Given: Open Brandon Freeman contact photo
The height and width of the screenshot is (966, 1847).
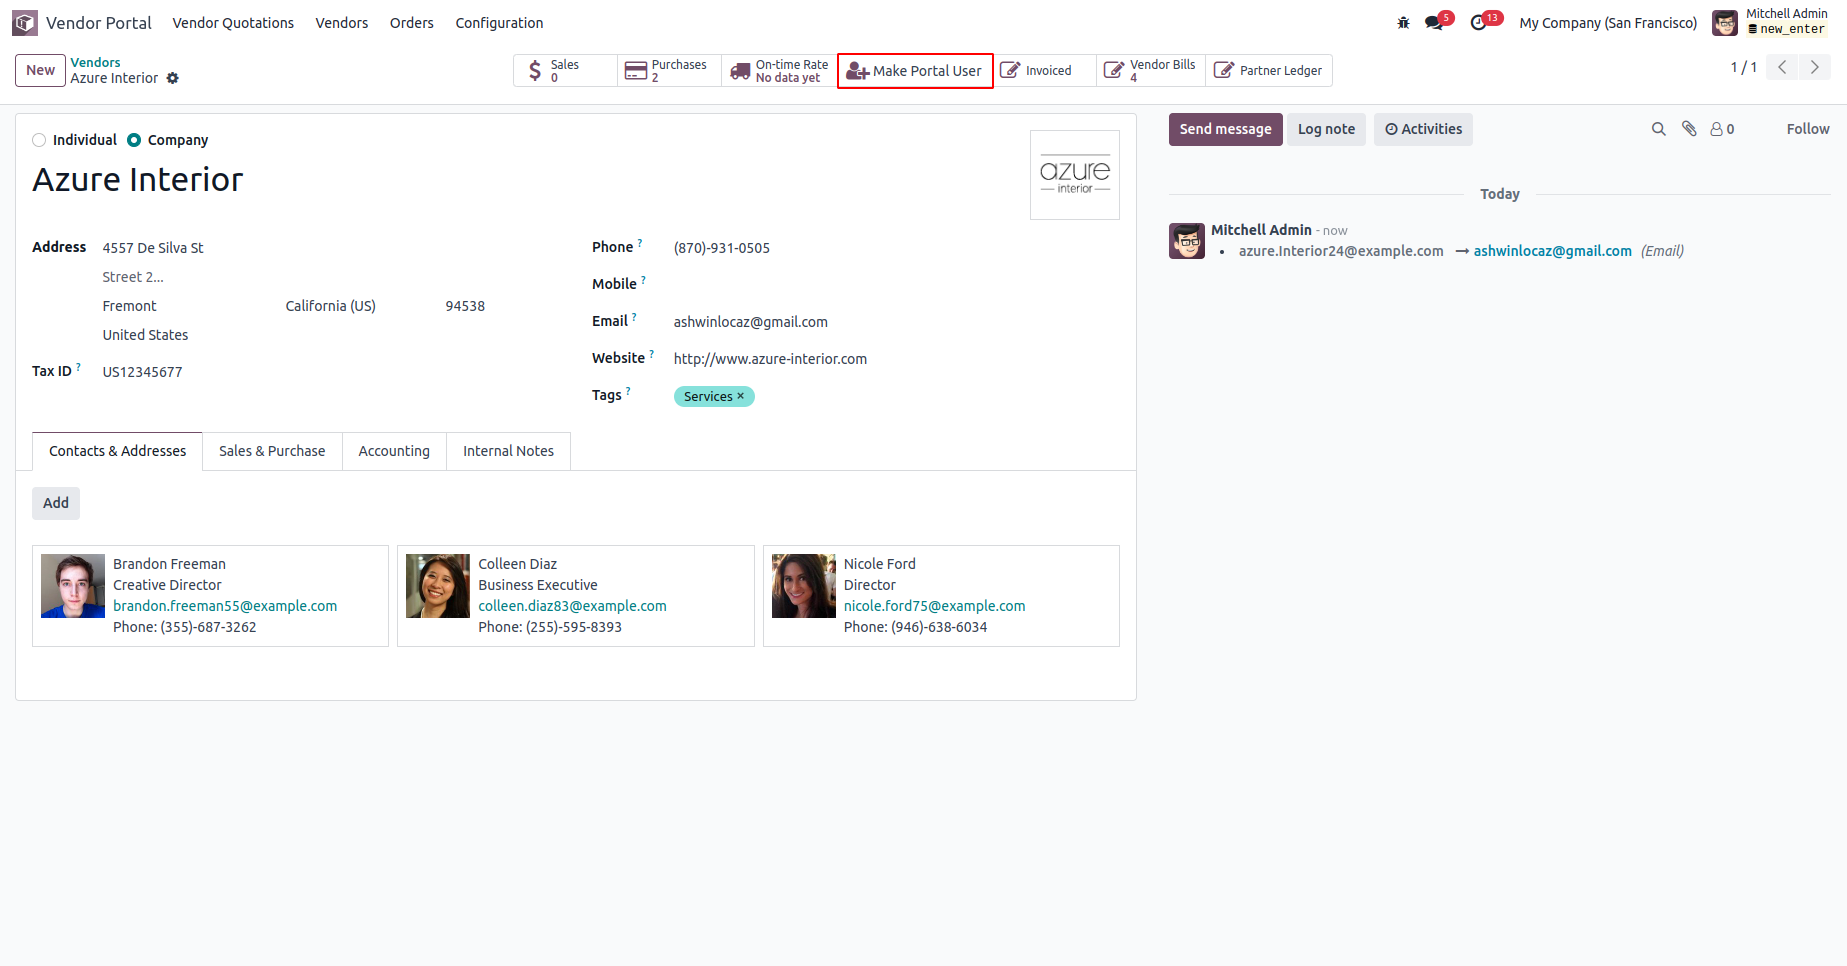Looking at the screenshot, I should (x=73, y=586).
